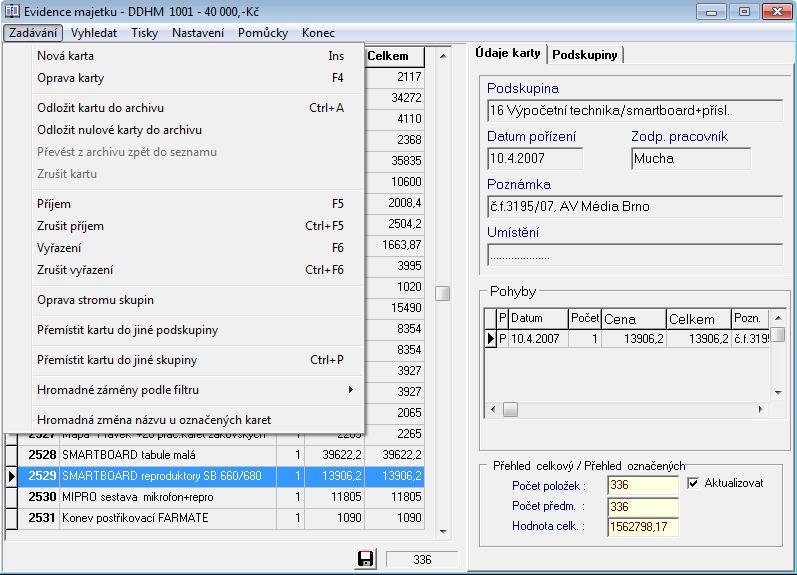
Task: Click the Datum pořízení field
Action: [x=535, y=159]
